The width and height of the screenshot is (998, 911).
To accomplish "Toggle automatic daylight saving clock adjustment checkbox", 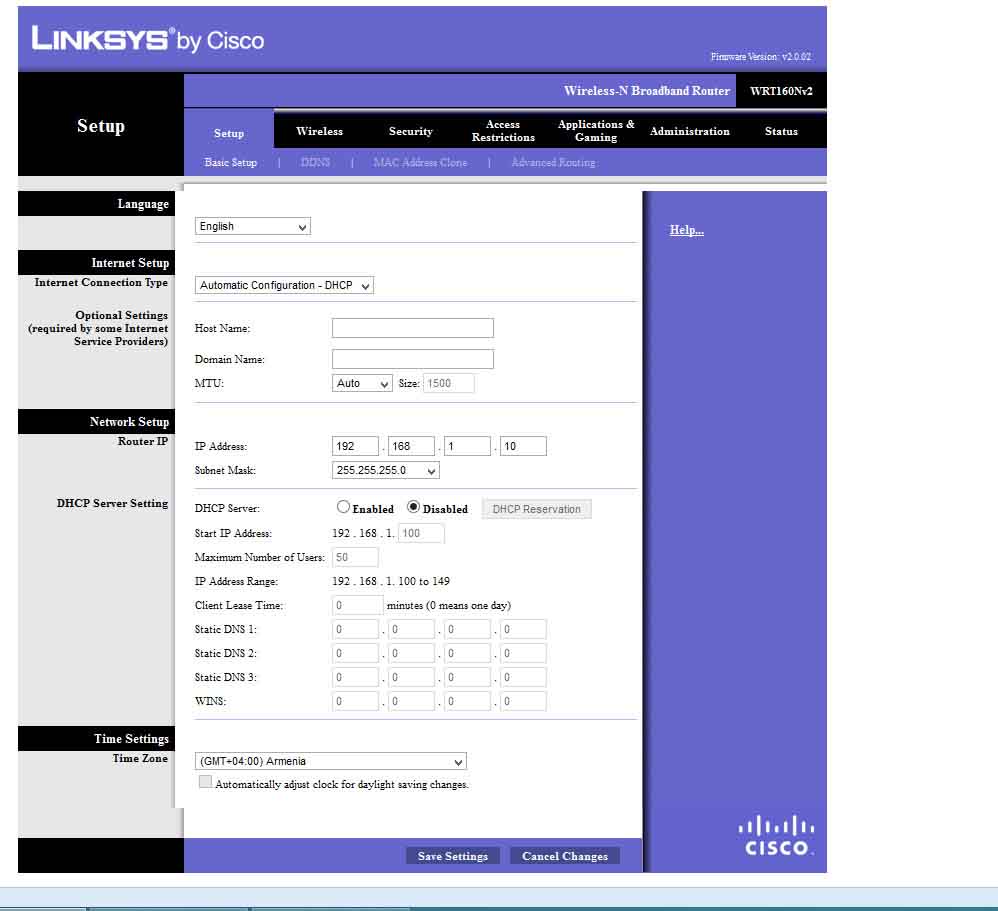I will pyautogui.click(x=205, y=782).
